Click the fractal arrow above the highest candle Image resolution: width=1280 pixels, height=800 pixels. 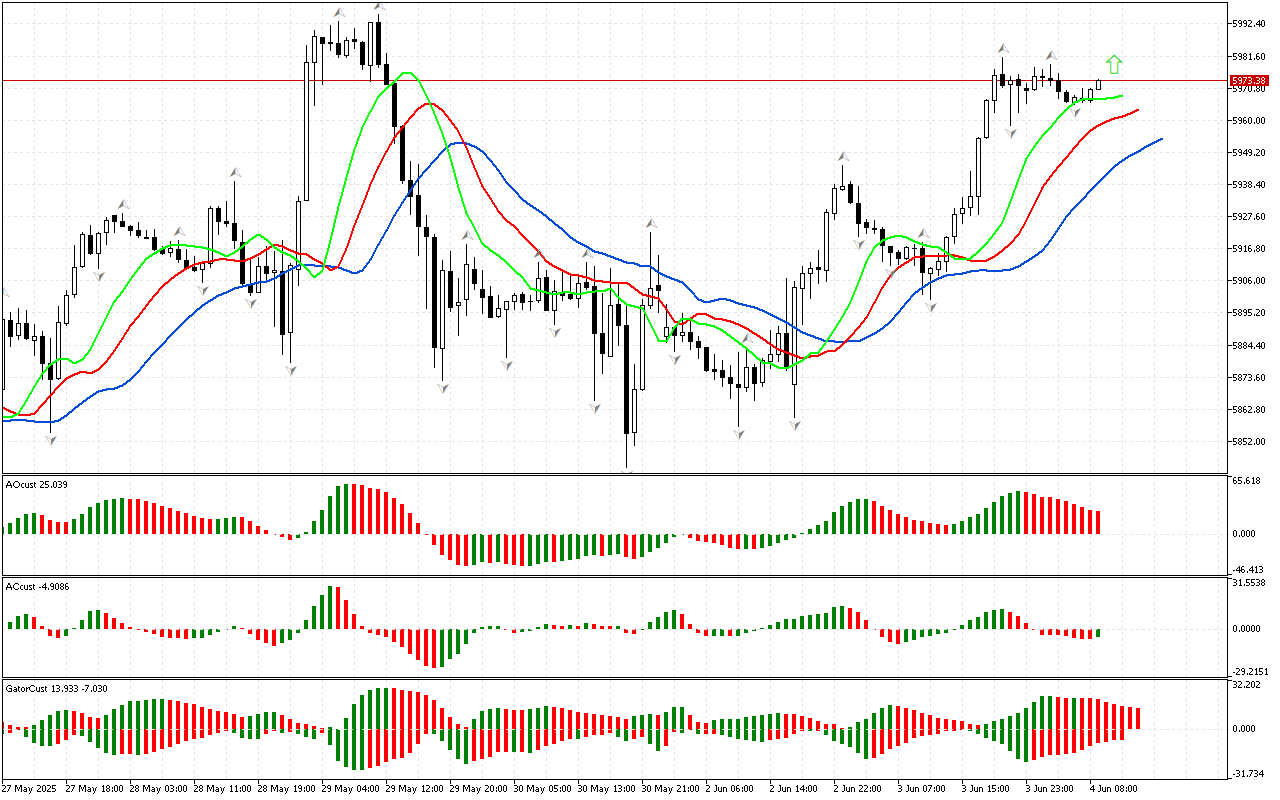(379, 7)
